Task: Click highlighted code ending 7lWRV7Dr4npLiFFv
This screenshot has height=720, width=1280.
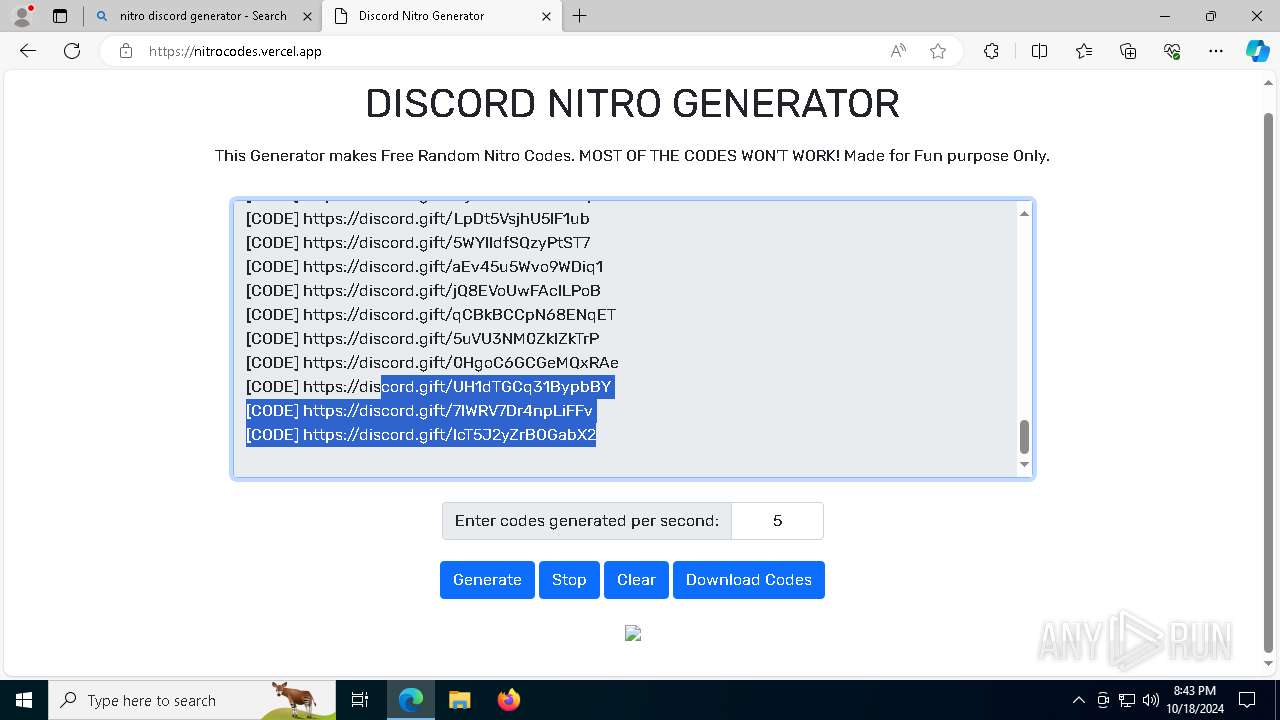Action: (420, 410)
